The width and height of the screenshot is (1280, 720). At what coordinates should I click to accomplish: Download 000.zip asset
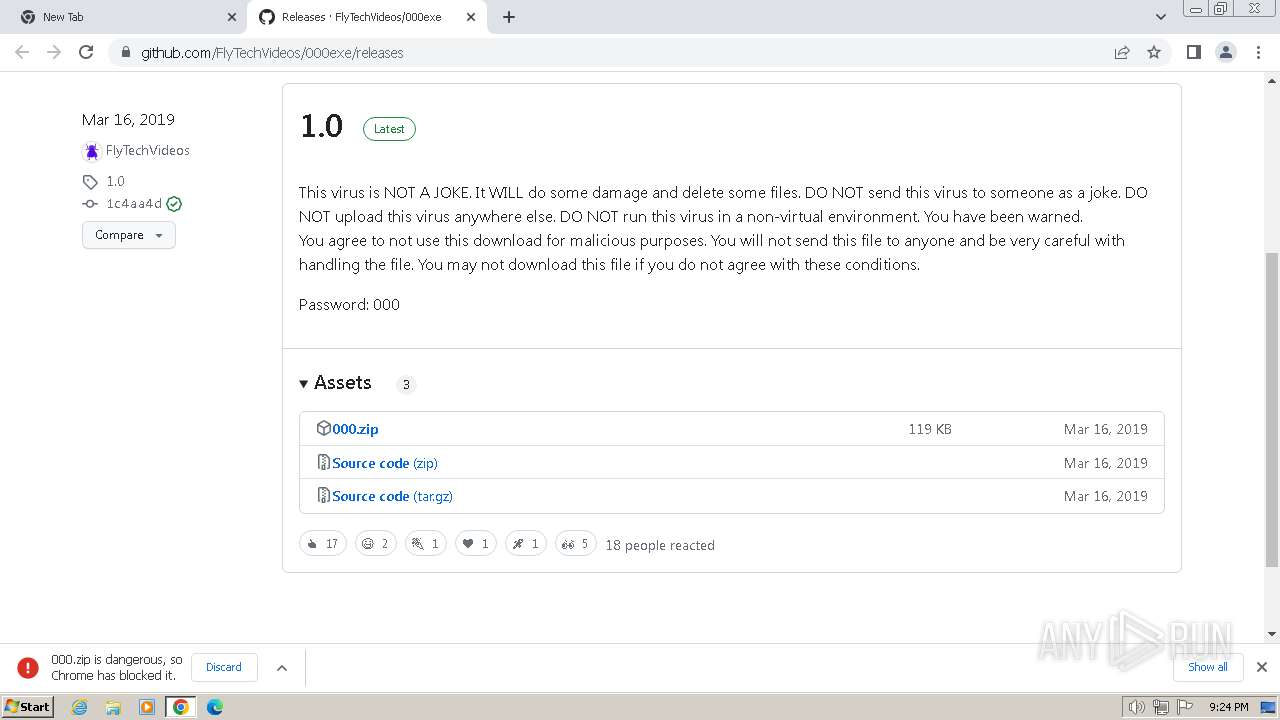pyautogui.click(x=355, y=429)
